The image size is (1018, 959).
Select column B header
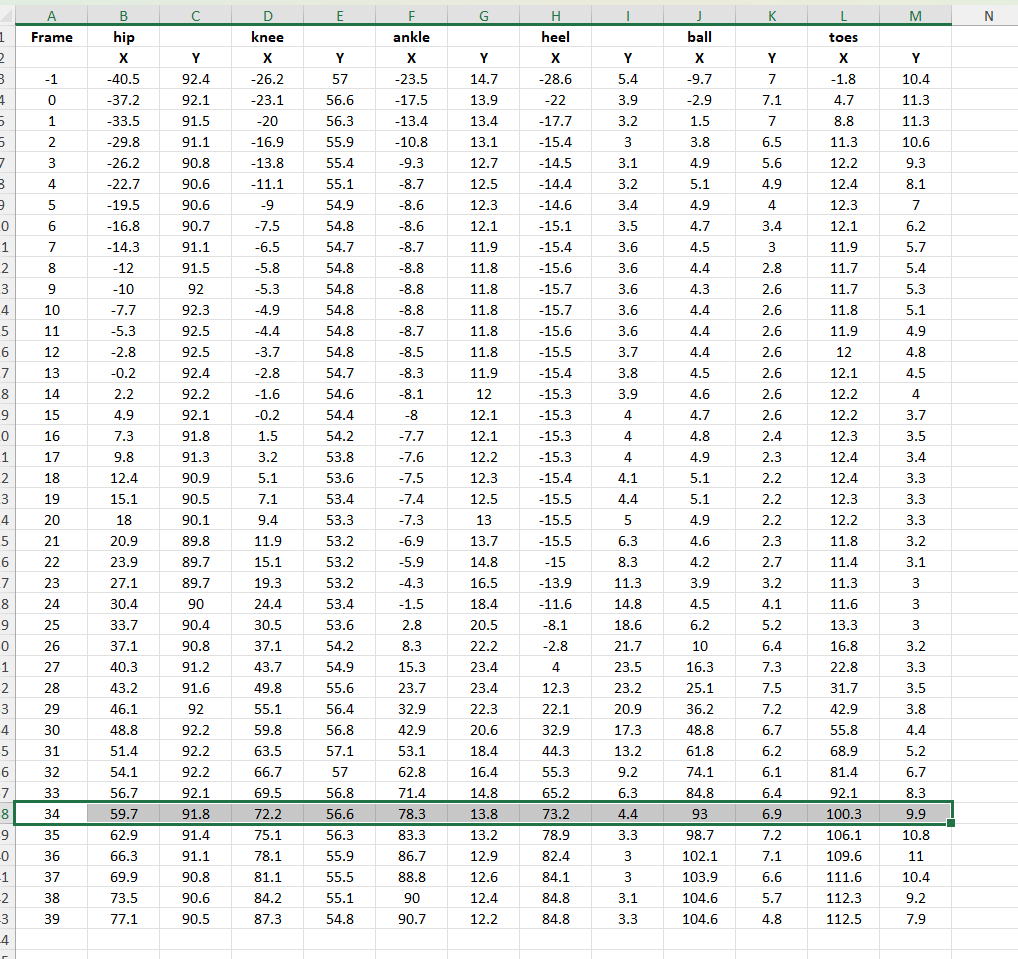pyautogui.click(x=123, y=16)
